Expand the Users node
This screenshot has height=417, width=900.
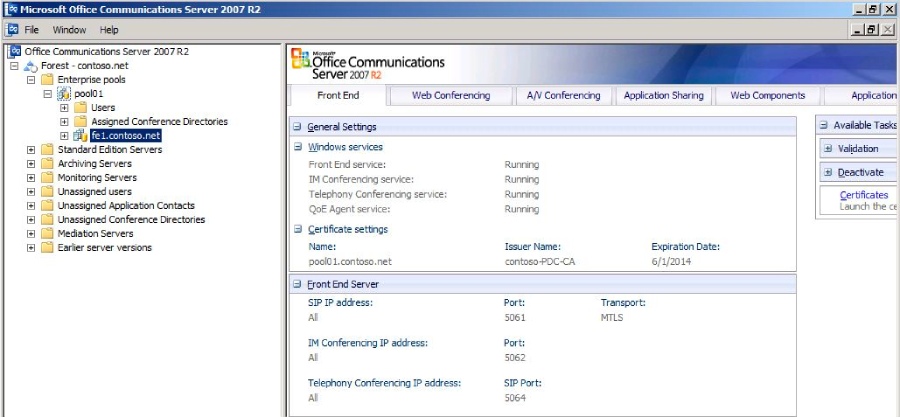pos(64,108)
